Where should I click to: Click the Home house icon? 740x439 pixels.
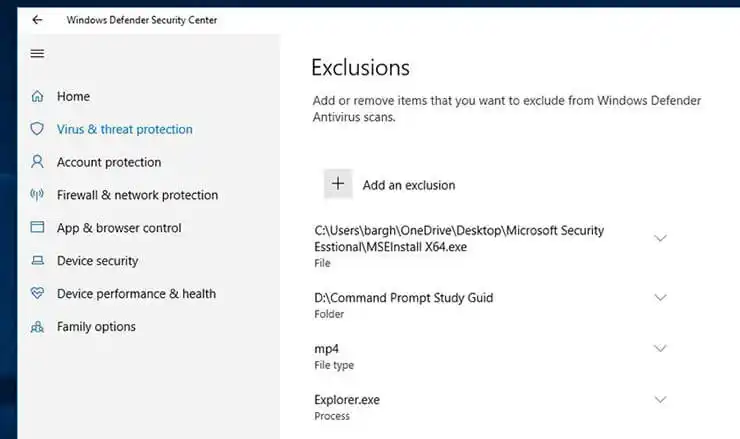38,97
